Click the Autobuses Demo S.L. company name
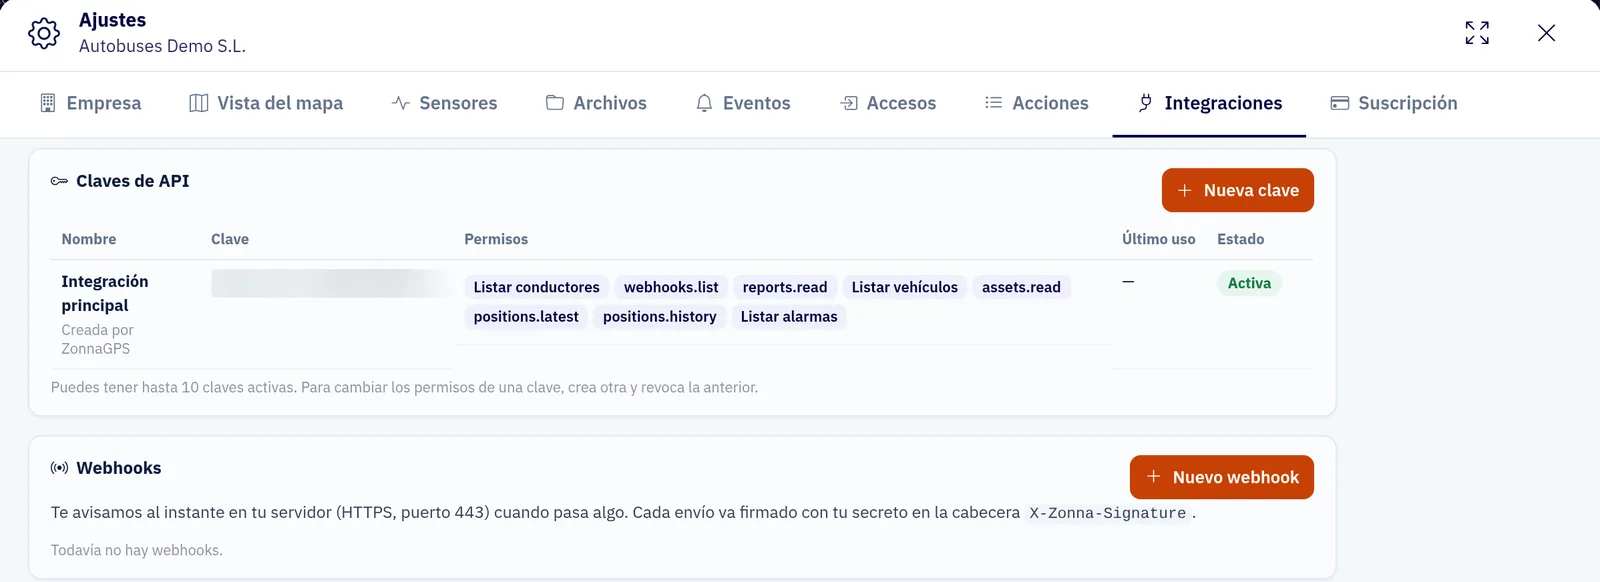This screenshot has height=582, width=1600. [162, 46]
